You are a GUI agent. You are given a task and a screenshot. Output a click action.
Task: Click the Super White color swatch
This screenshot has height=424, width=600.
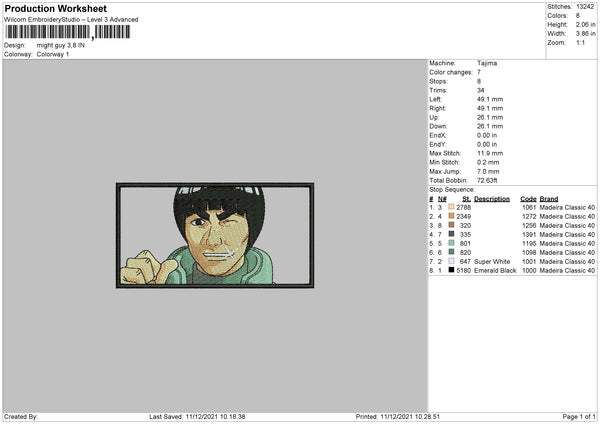[451, 261]
